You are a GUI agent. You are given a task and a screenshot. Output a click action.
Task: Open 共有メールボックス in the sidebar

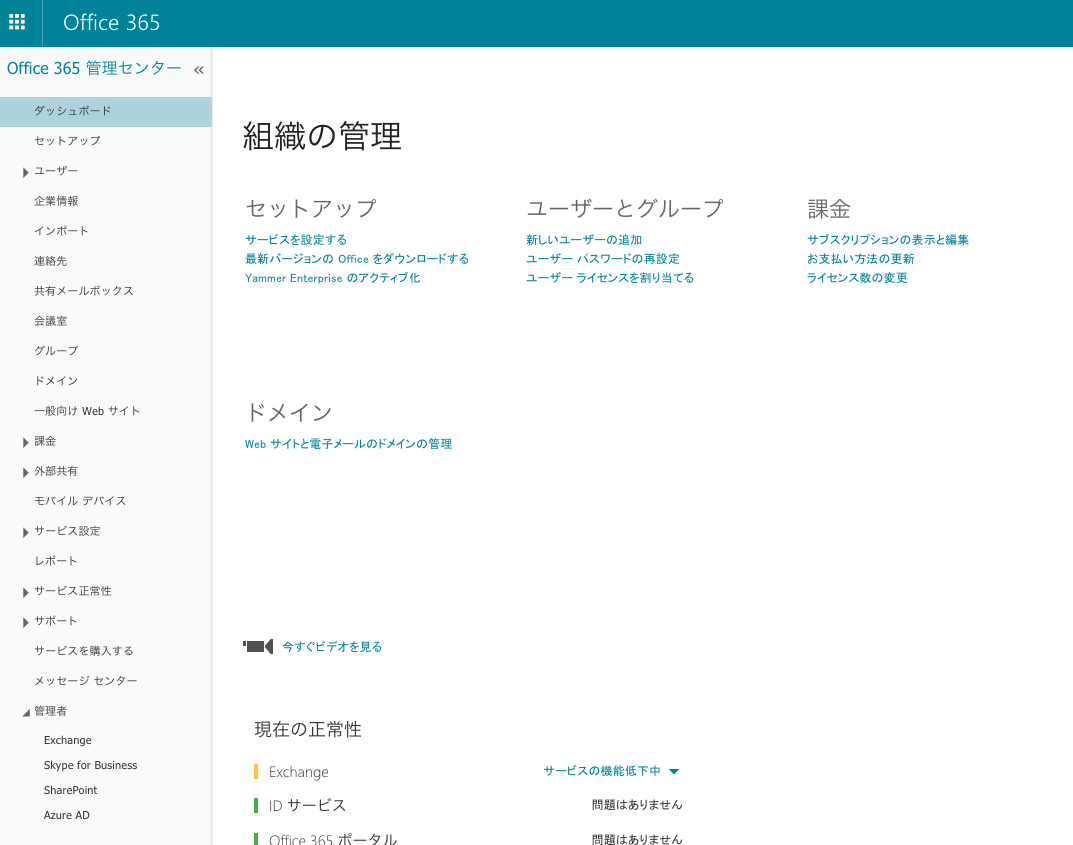pyautogui.click(x=84, y=291)
